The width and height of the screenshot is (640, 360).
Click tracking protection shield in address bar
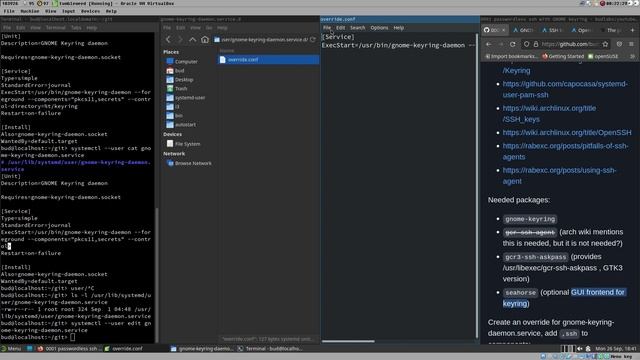527,44
